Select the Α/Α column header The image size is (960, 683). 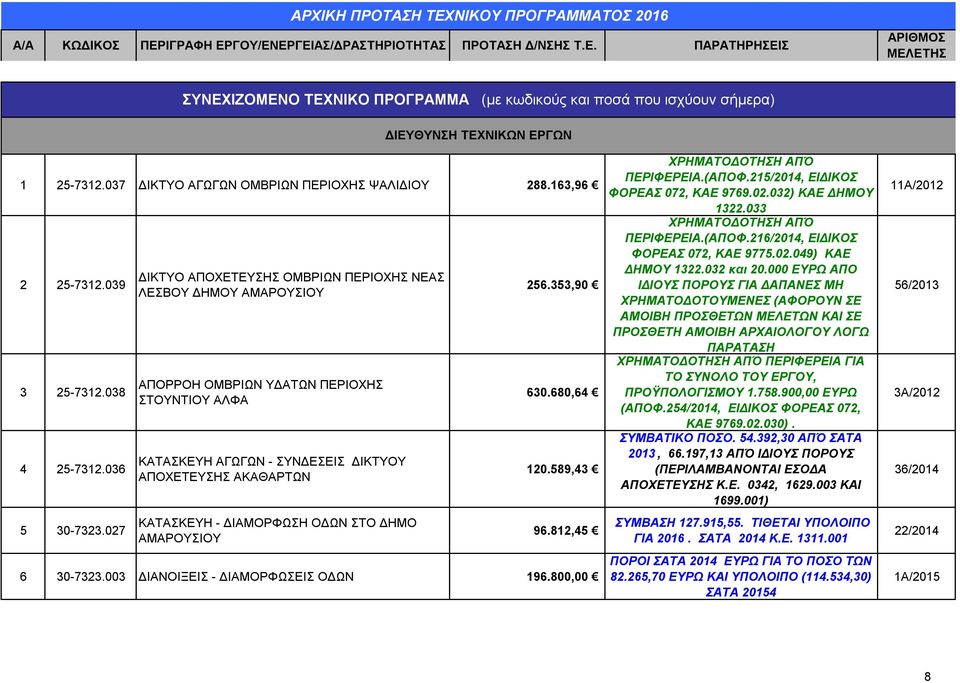tap(23, 45)
